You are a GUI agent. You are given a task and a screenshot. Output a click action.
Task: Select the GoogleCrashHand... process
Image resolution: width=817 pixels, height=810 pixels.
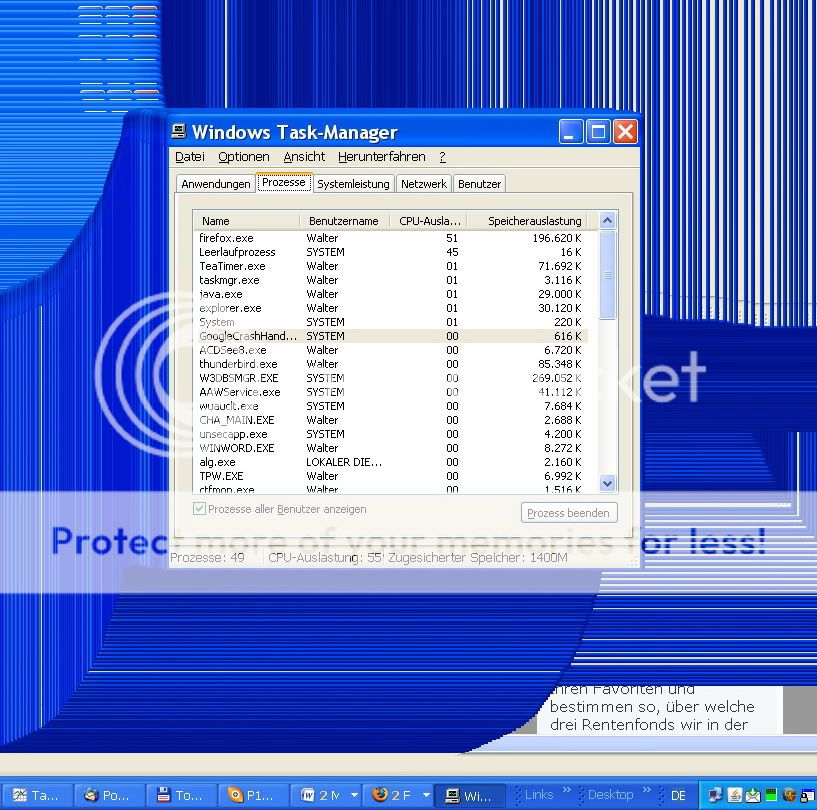click(391, 337)
